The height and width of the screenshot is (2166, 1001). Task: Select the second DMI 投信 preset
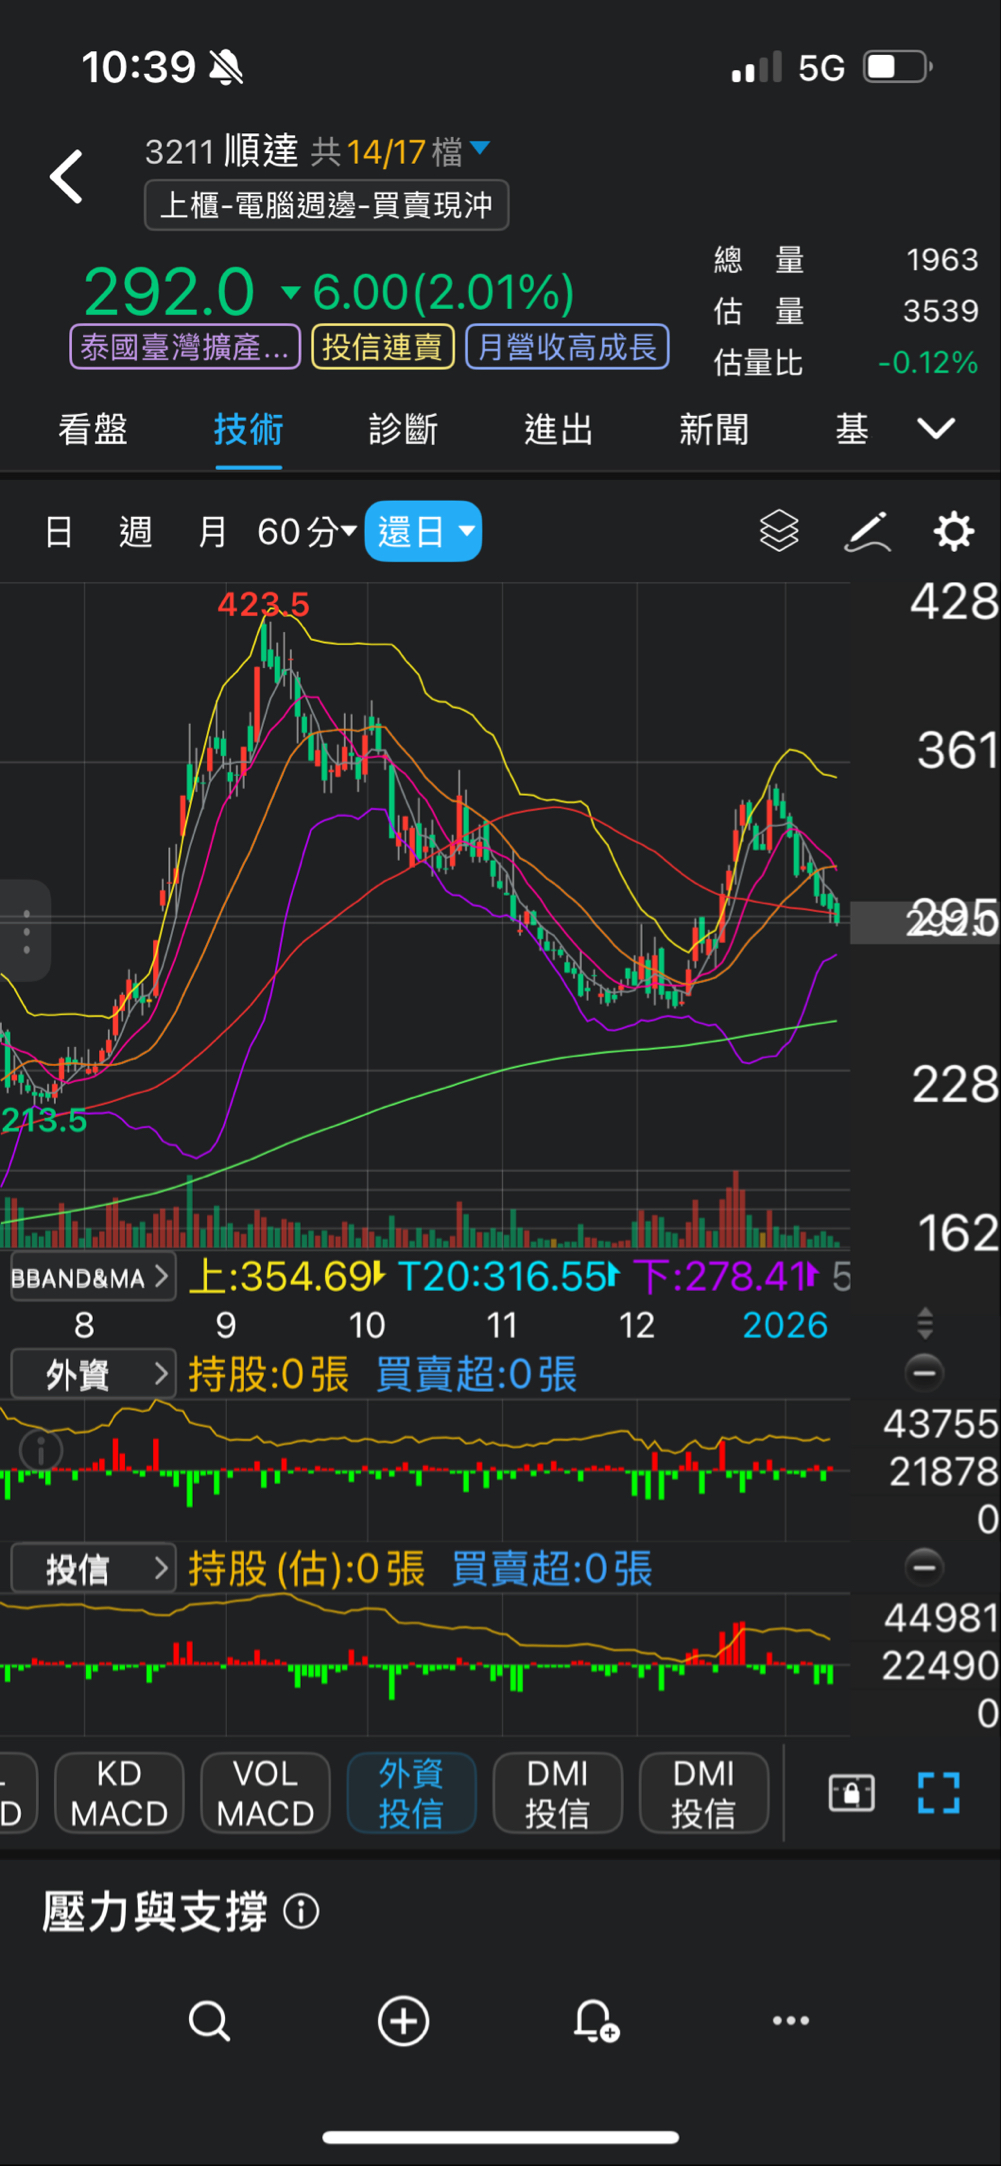click(704, 1793)
